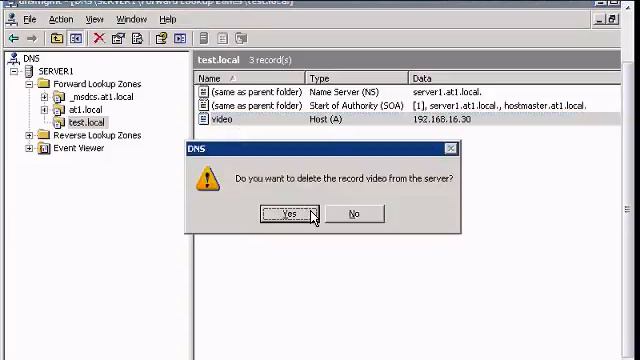
Task: Click the Start of Authority record icon
Action: (203, 105)
